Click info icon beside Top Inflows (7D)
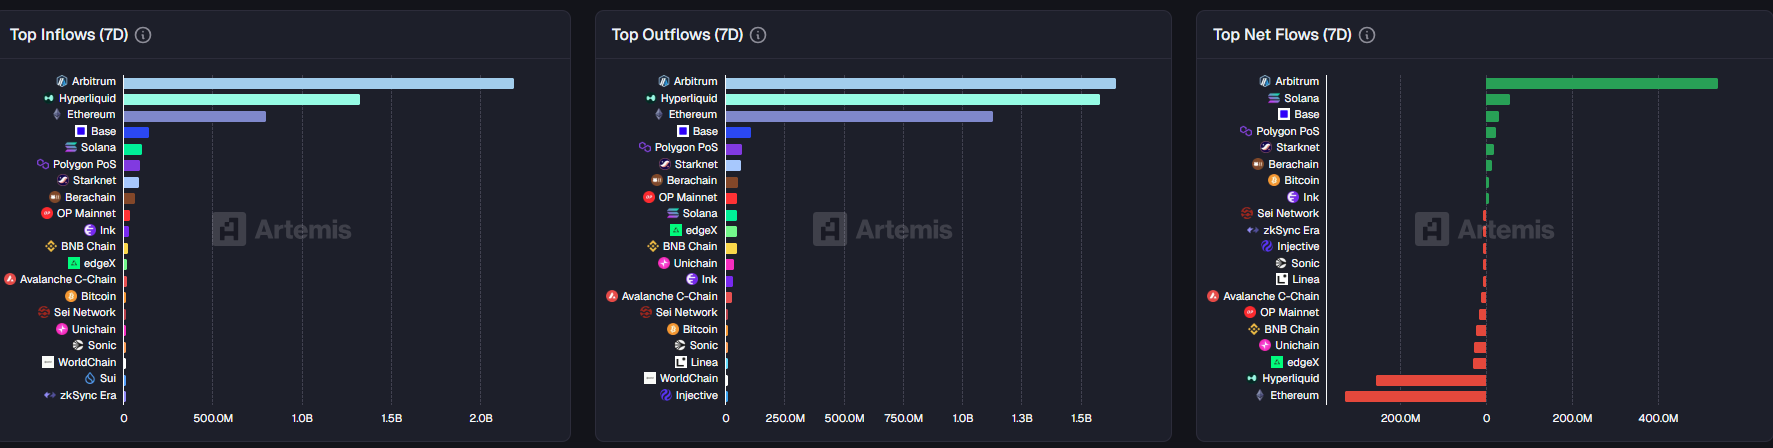1773x448 pixels. pos(143,35)
